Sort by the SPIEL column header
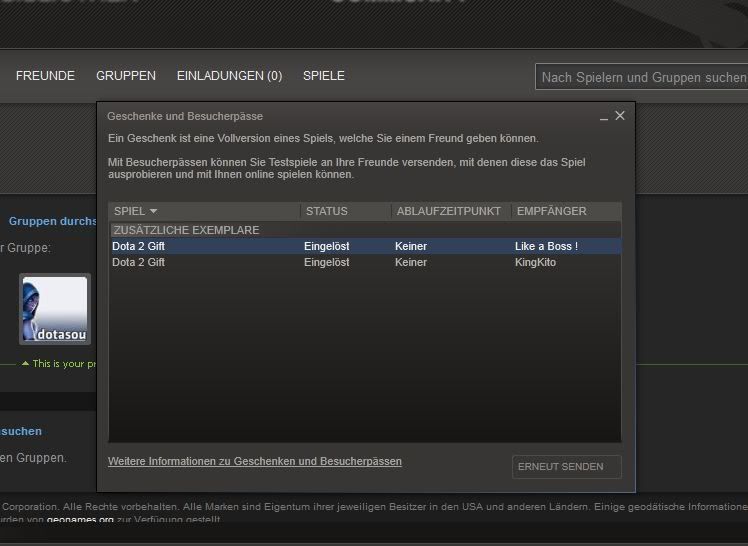The width and height of the screenshot is (748, 546). tap(204, 211)
